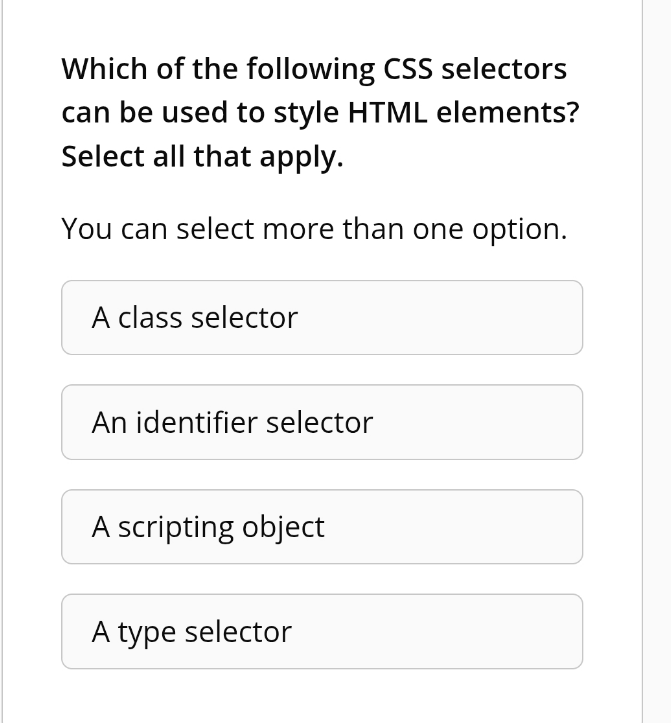The width and height of the screenshot is (671, 723).
Task: Click "You can select more than one option" text
Action: tap(314, 229)
